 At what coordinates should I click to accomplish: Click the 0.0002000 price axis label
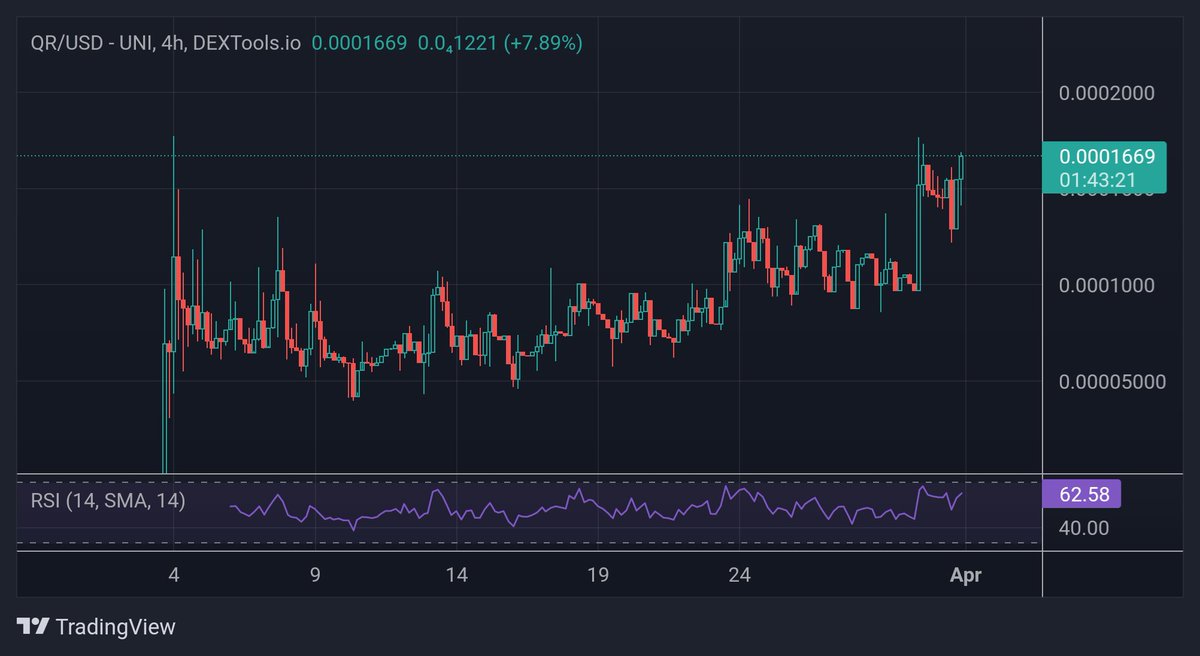1107,93
